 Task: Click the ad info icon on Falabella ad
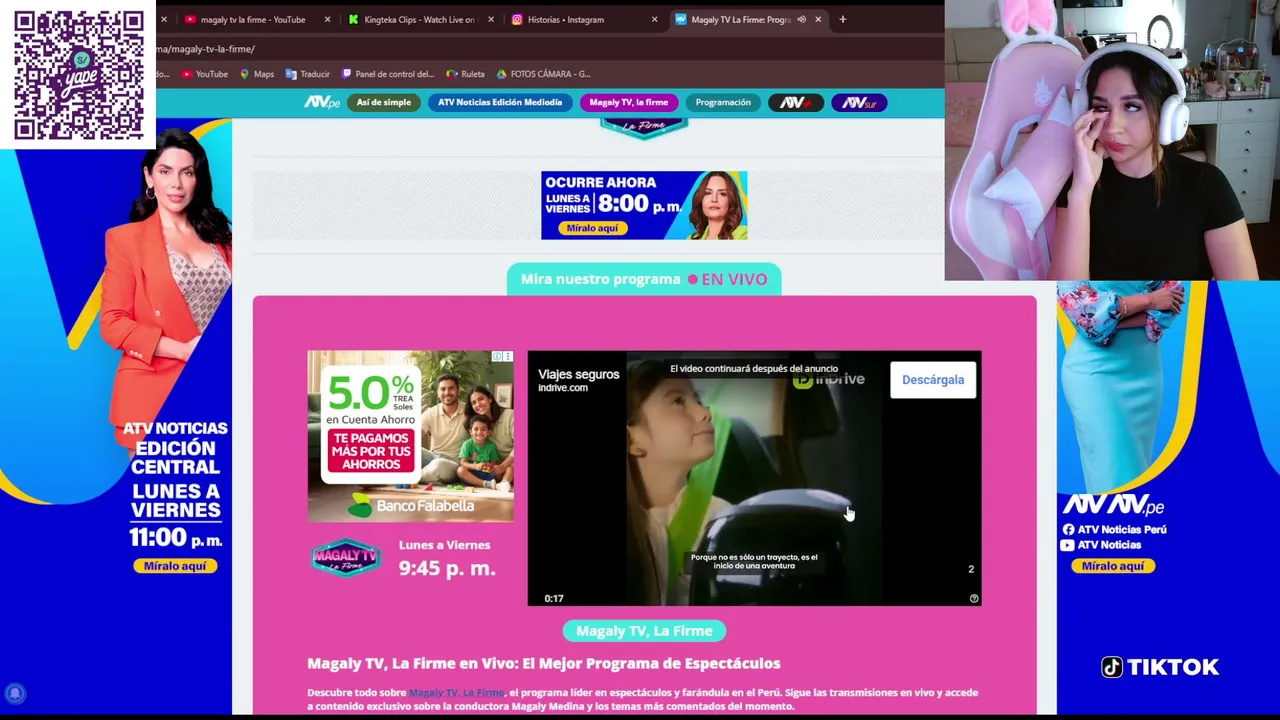(497, 357)
